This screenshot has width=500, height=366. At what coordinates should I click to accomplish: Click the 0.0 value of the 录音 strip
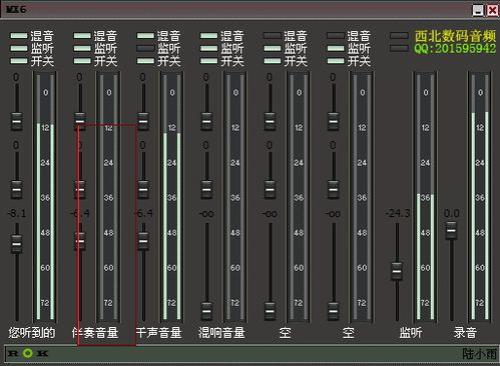[x=452, y=213]
